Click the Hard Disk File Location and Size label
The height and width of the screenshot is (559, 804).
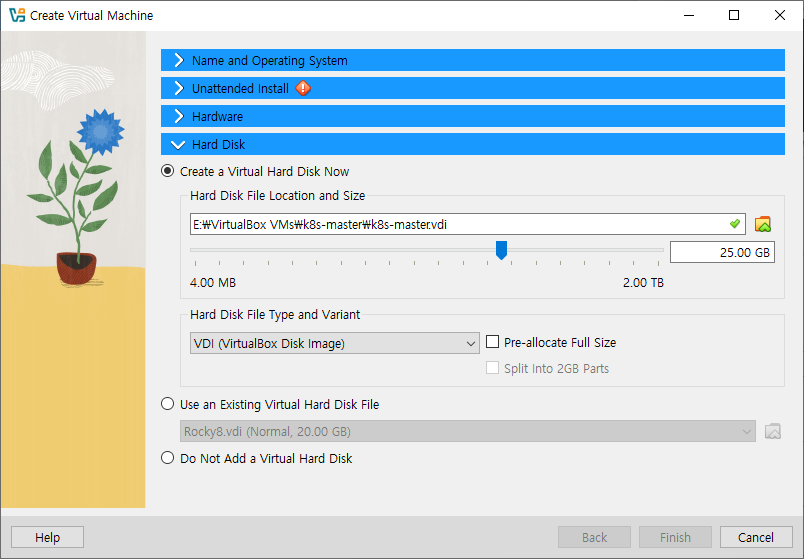(x=277, y=195)
